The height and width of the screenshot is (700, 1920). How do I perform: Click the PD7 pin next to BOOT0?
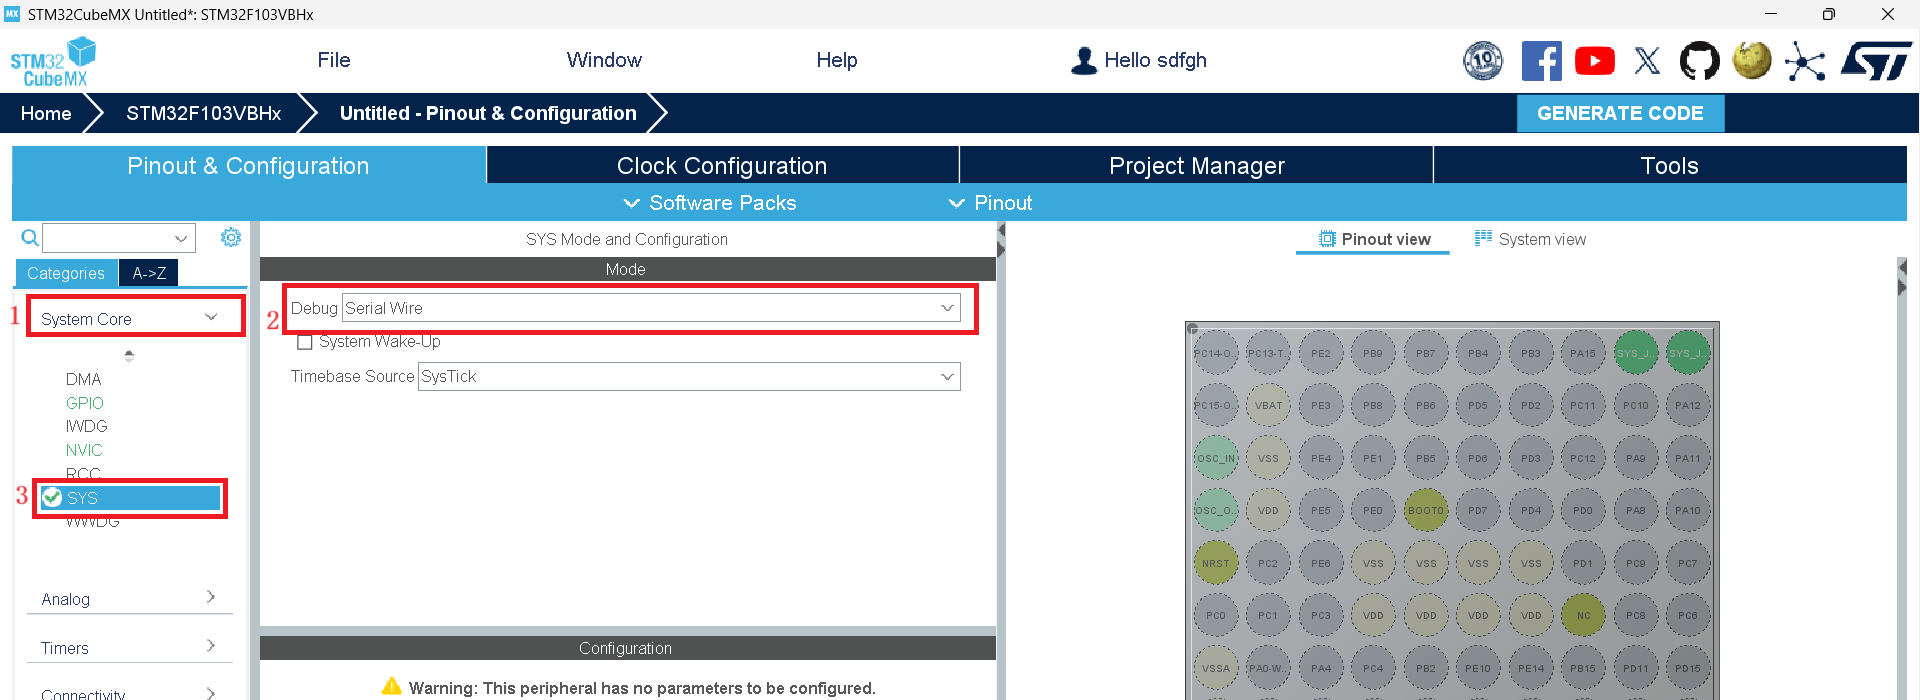pos(1478,510)
